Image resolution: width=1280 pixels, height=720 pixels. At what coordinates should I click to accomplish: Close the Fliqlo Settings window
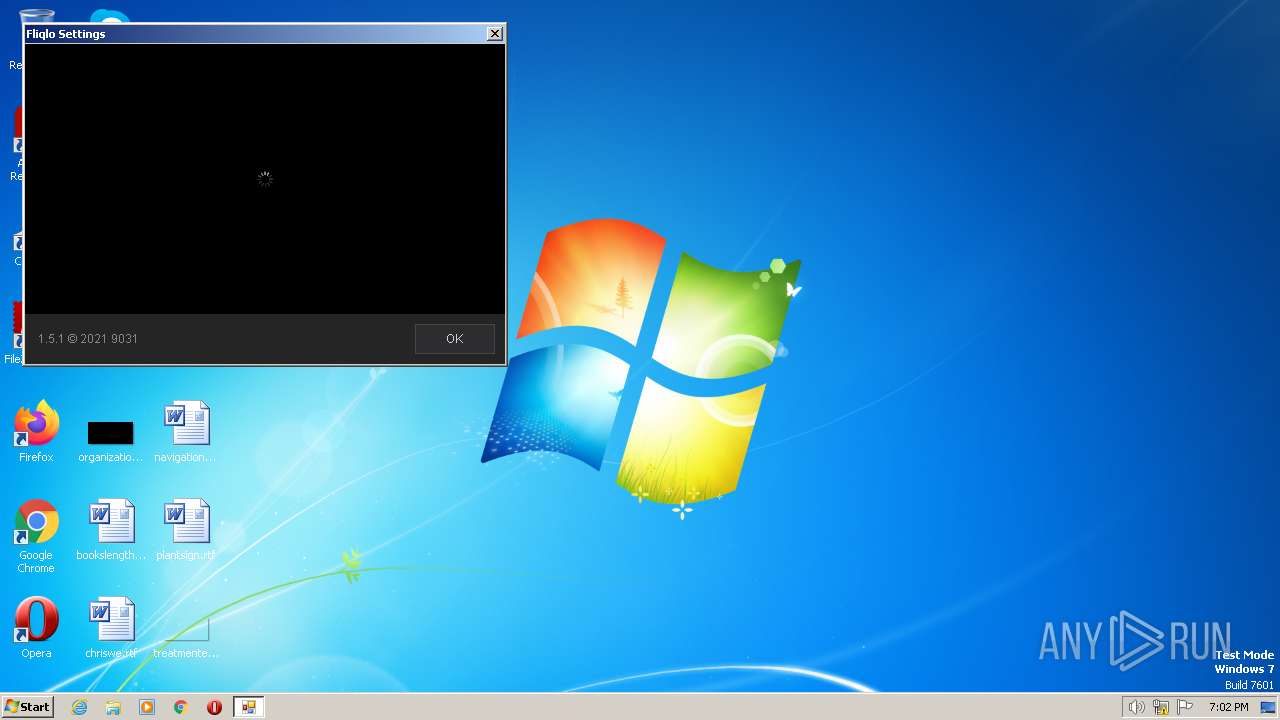point(494,33)
